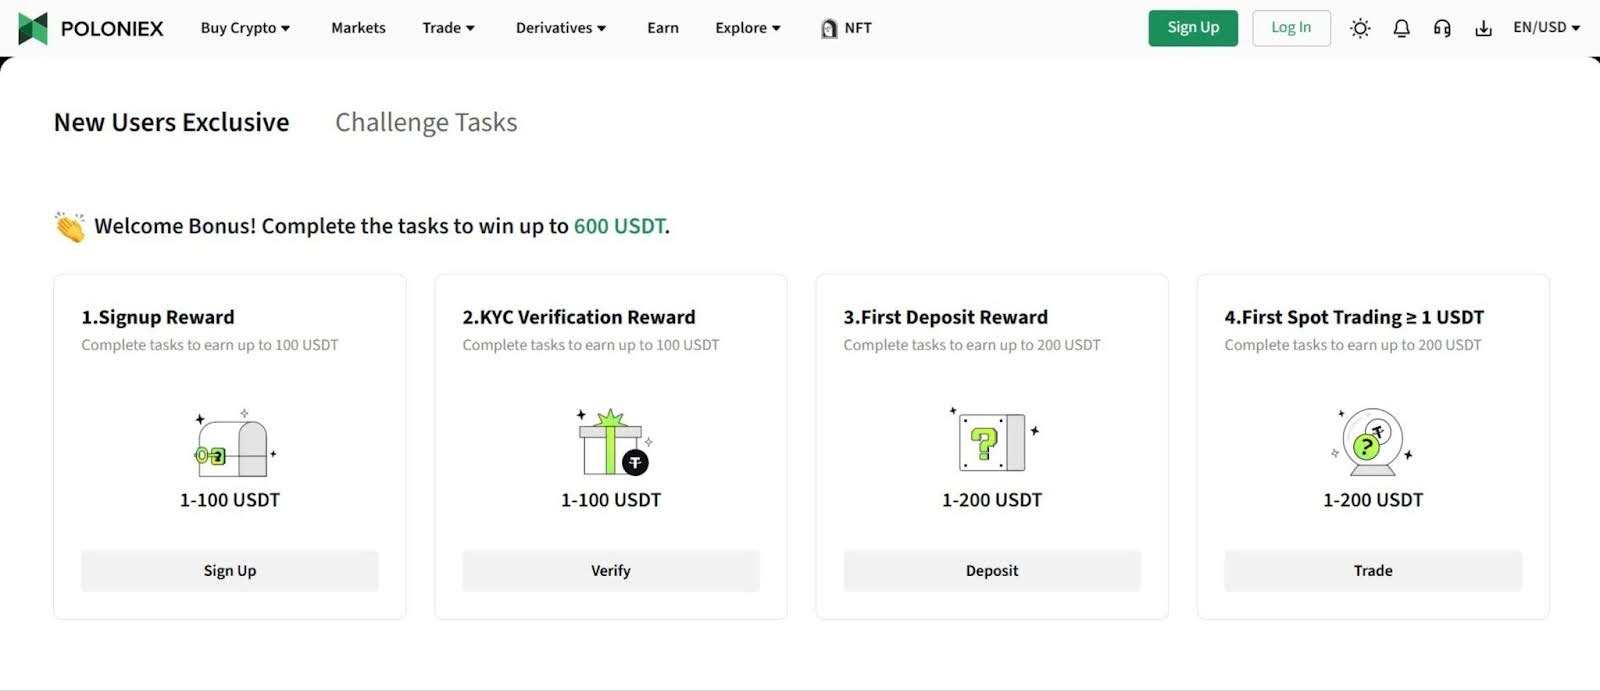Screen dimensions: 1600x691
Task: Click the headset support icon
Action: pos(1442,28)
